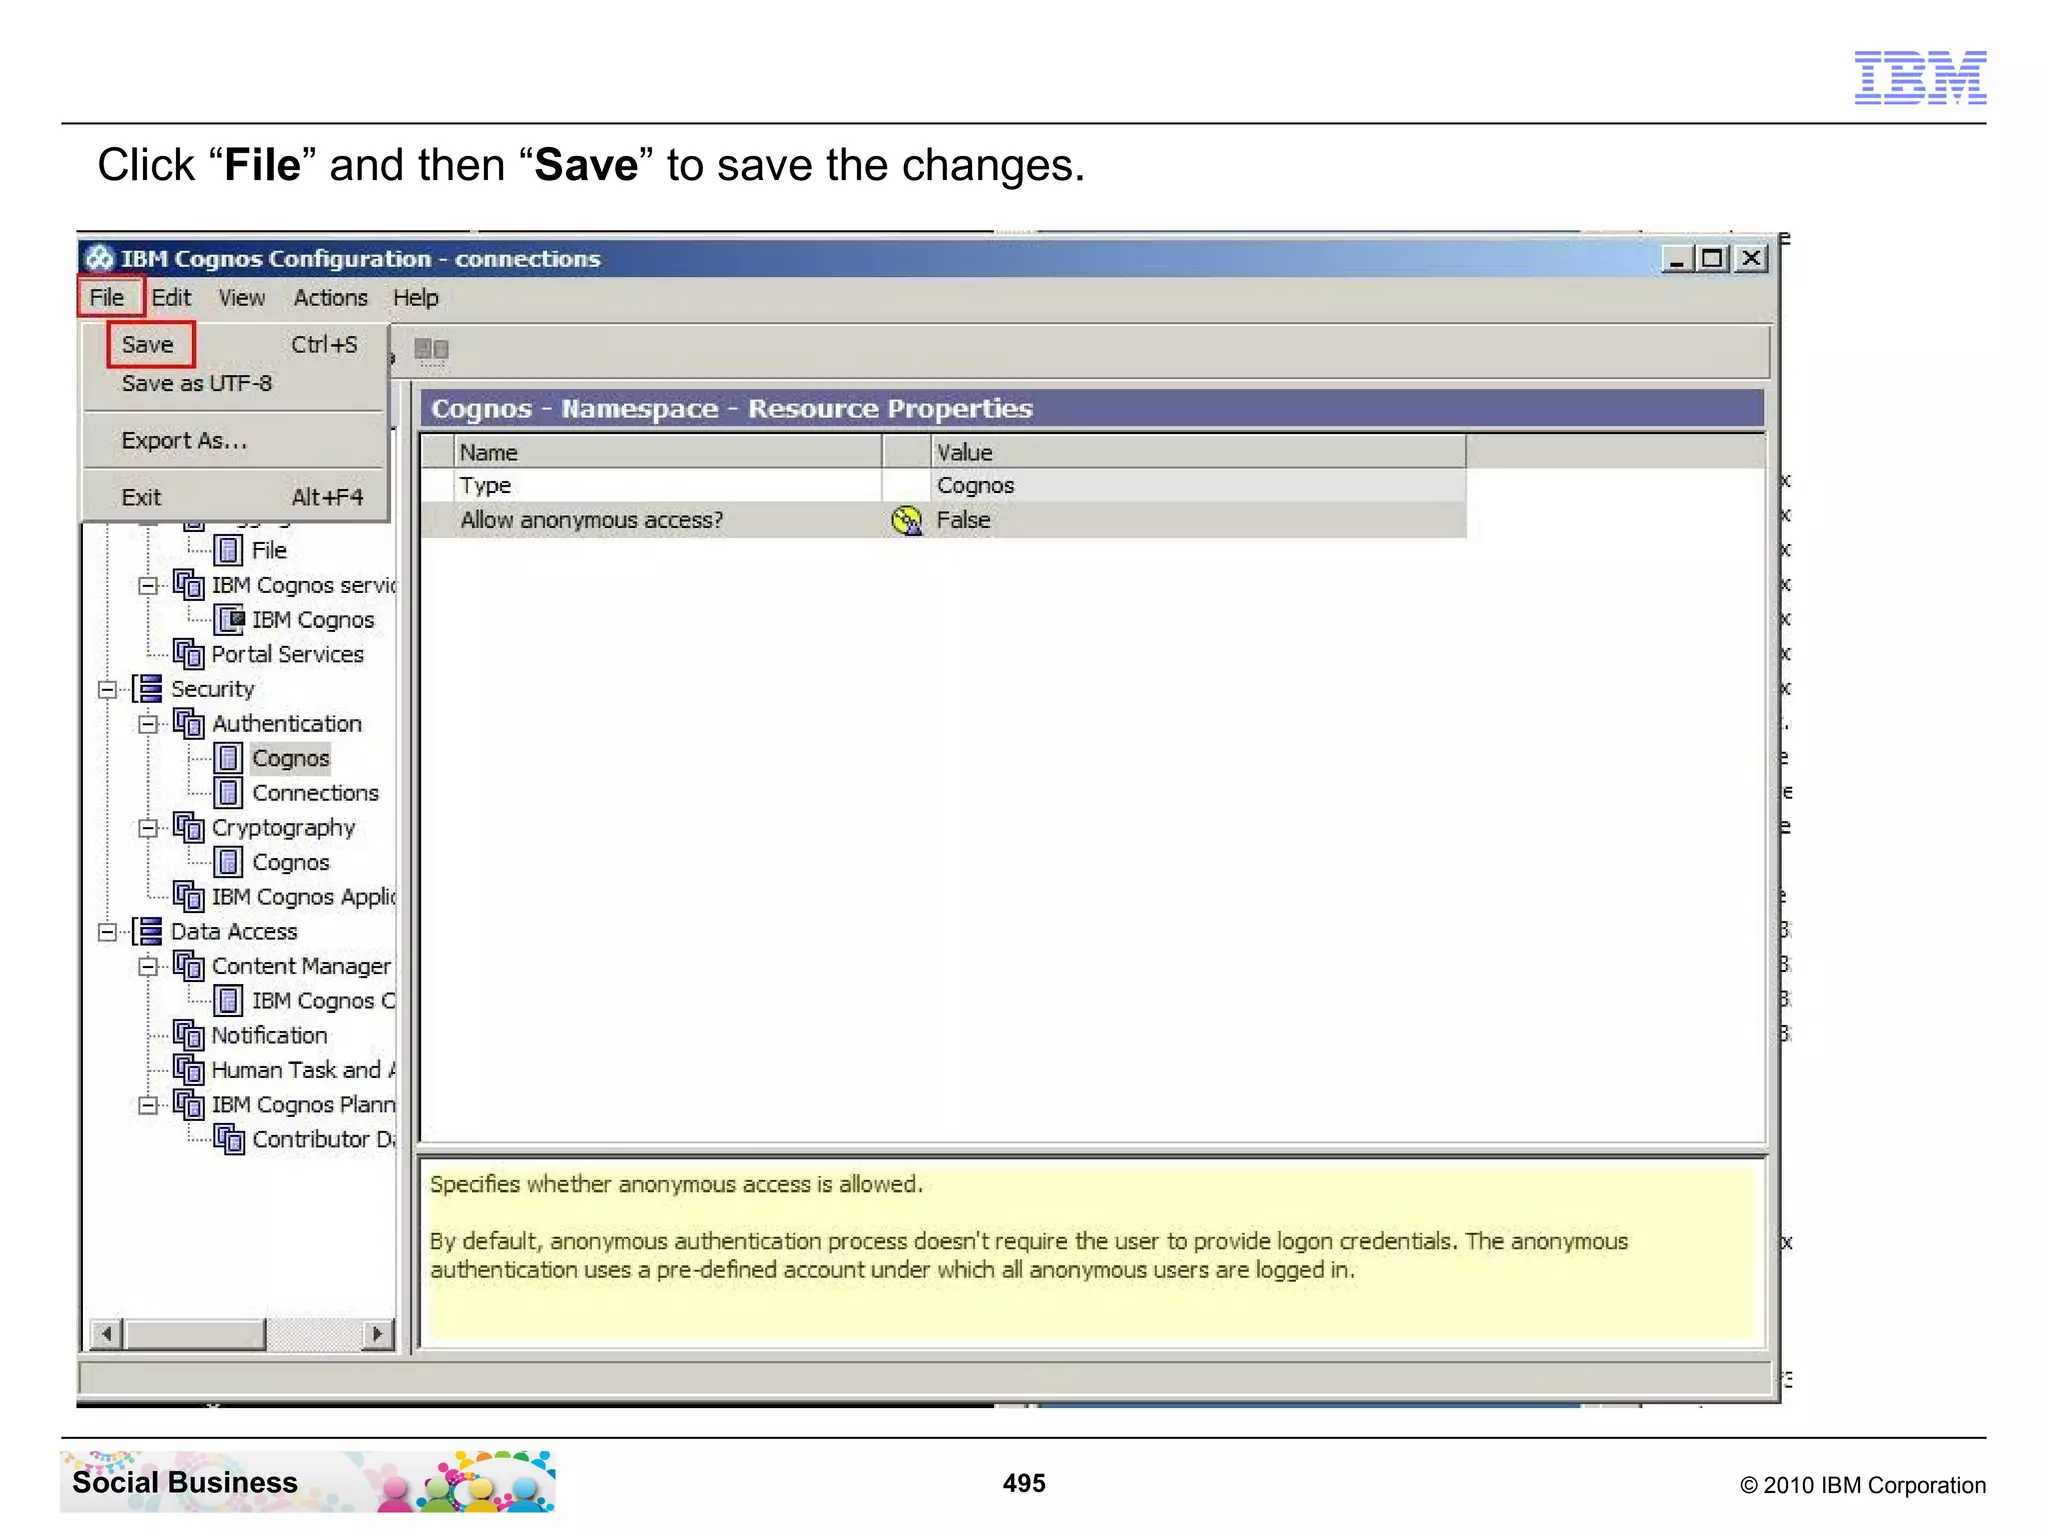The height and width of the screenshot is (1536, 2048).
Task: Click the edit icon beside False value
Action: 906,520
